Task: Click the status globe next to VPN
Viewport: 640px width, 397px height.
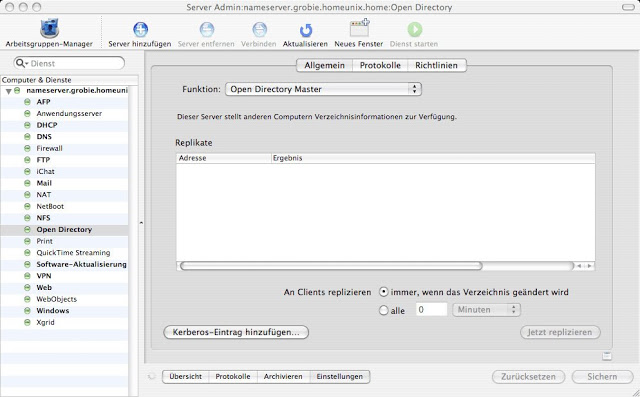Action: click(27, 276)
